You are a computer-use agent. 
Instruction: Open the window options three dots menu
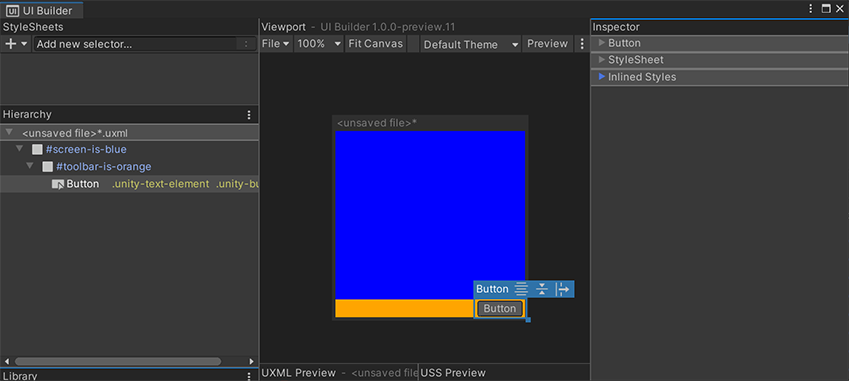click(811, 9)
